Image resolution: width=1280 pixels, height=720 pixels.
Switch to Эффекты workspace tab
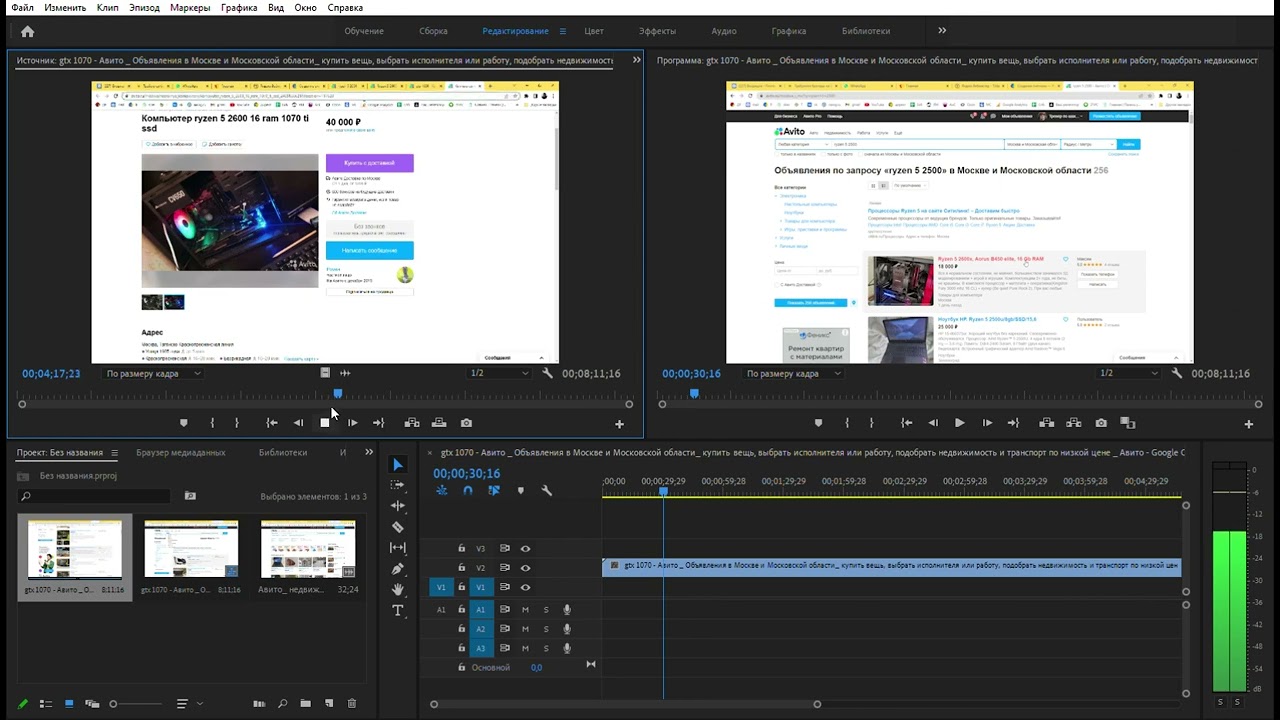point(657,31)
